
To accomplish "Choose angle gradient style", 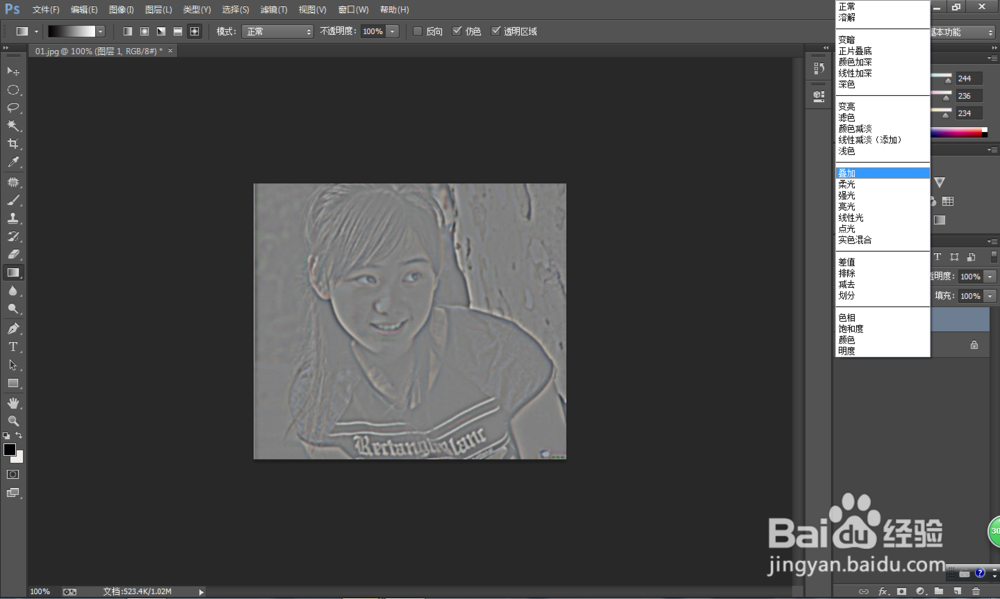I will 161,31.
